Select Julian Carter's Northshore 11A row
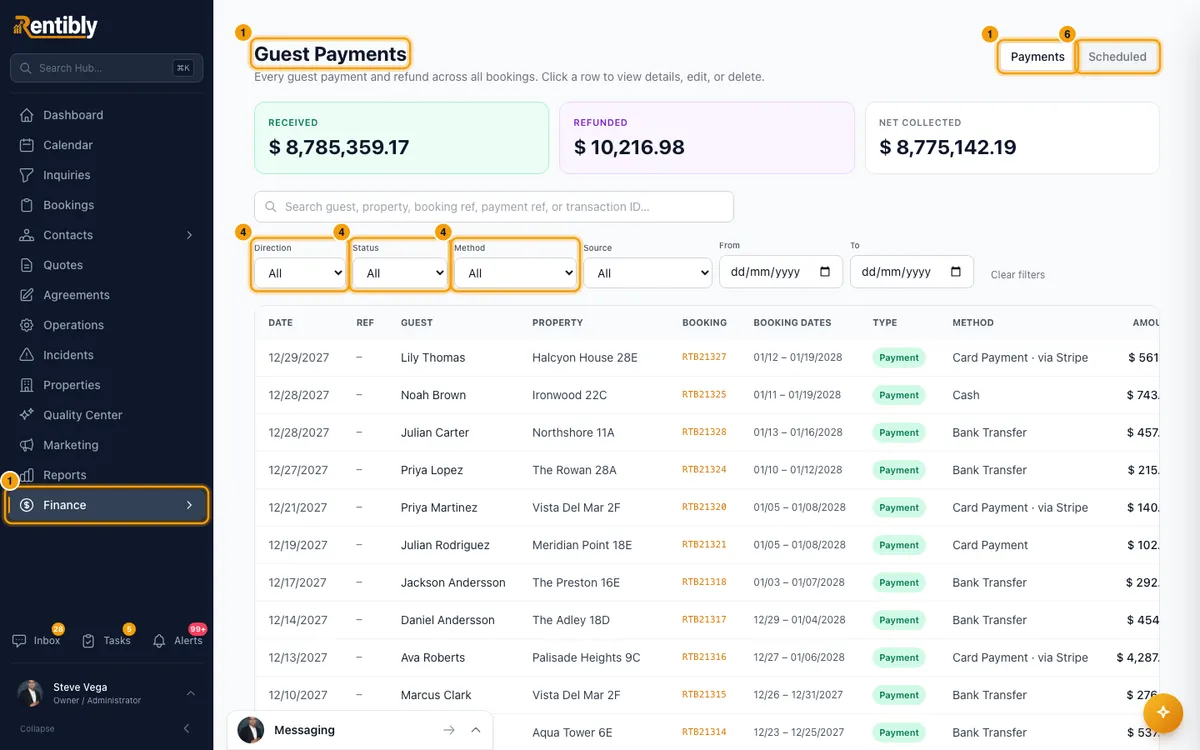The height and width of the screenshot is (750, 1200). tap(707, 432)
